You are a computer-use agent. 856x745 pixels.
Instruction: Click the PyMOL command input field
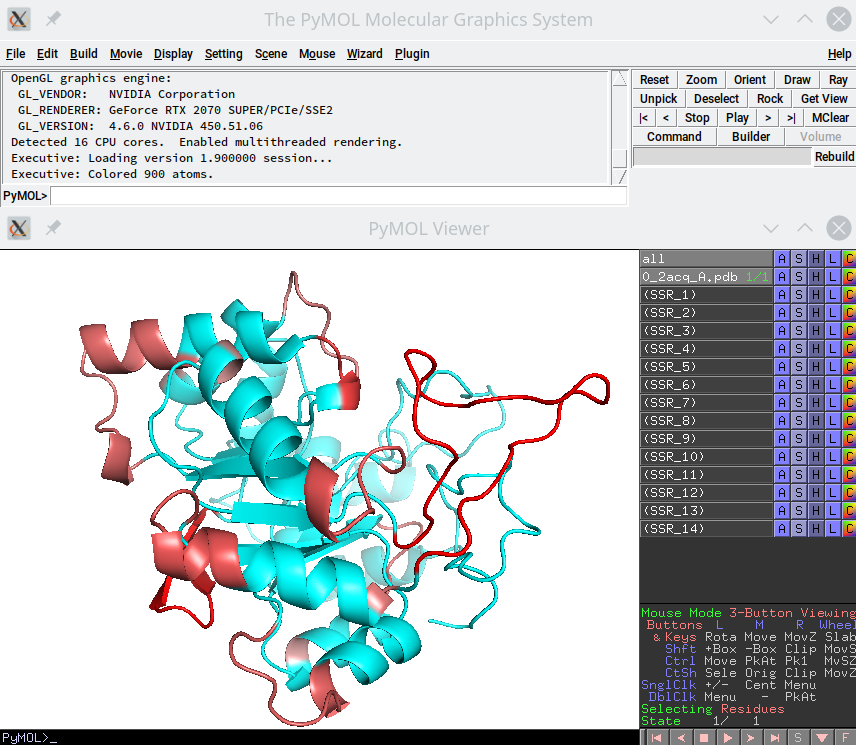pyautogui.click(x=338, y=196)
